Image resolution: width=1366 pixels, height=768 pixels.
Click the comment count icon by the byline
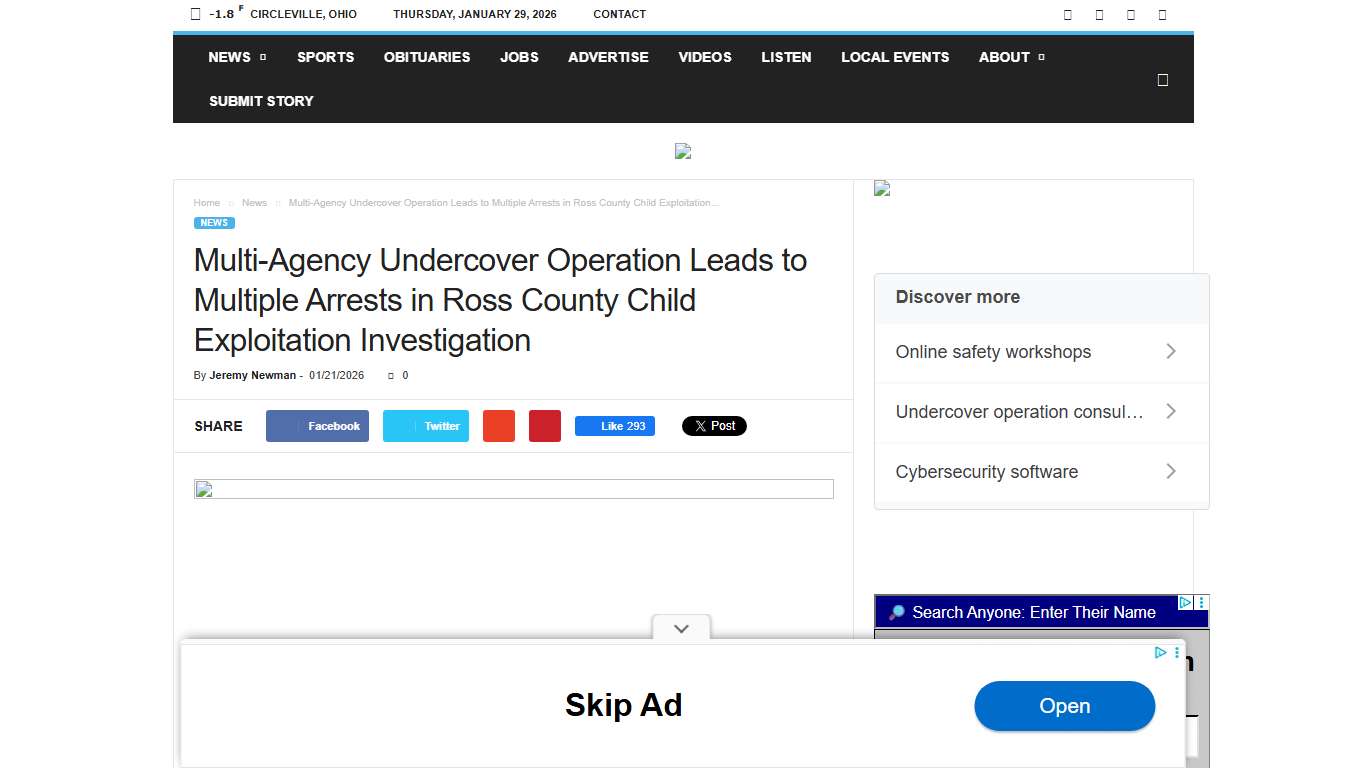pos(391,375)
